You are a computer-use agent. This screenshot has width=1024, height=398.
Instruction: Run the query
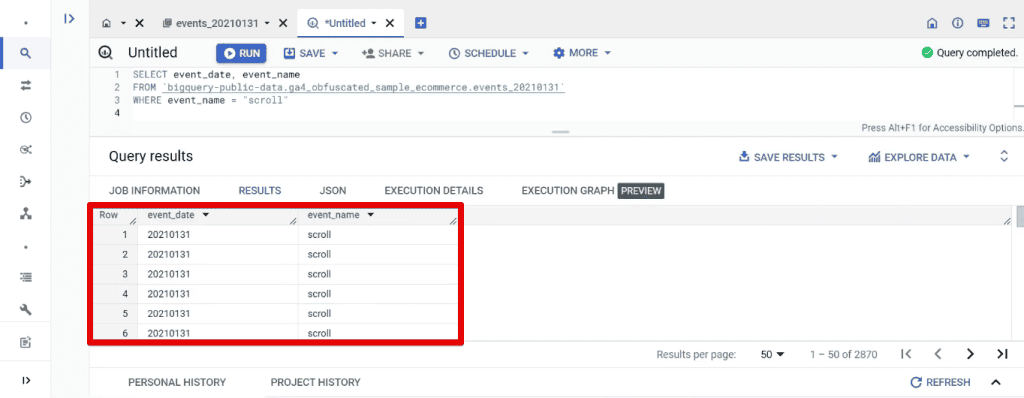pyautogui.click(x=242, y=54)
